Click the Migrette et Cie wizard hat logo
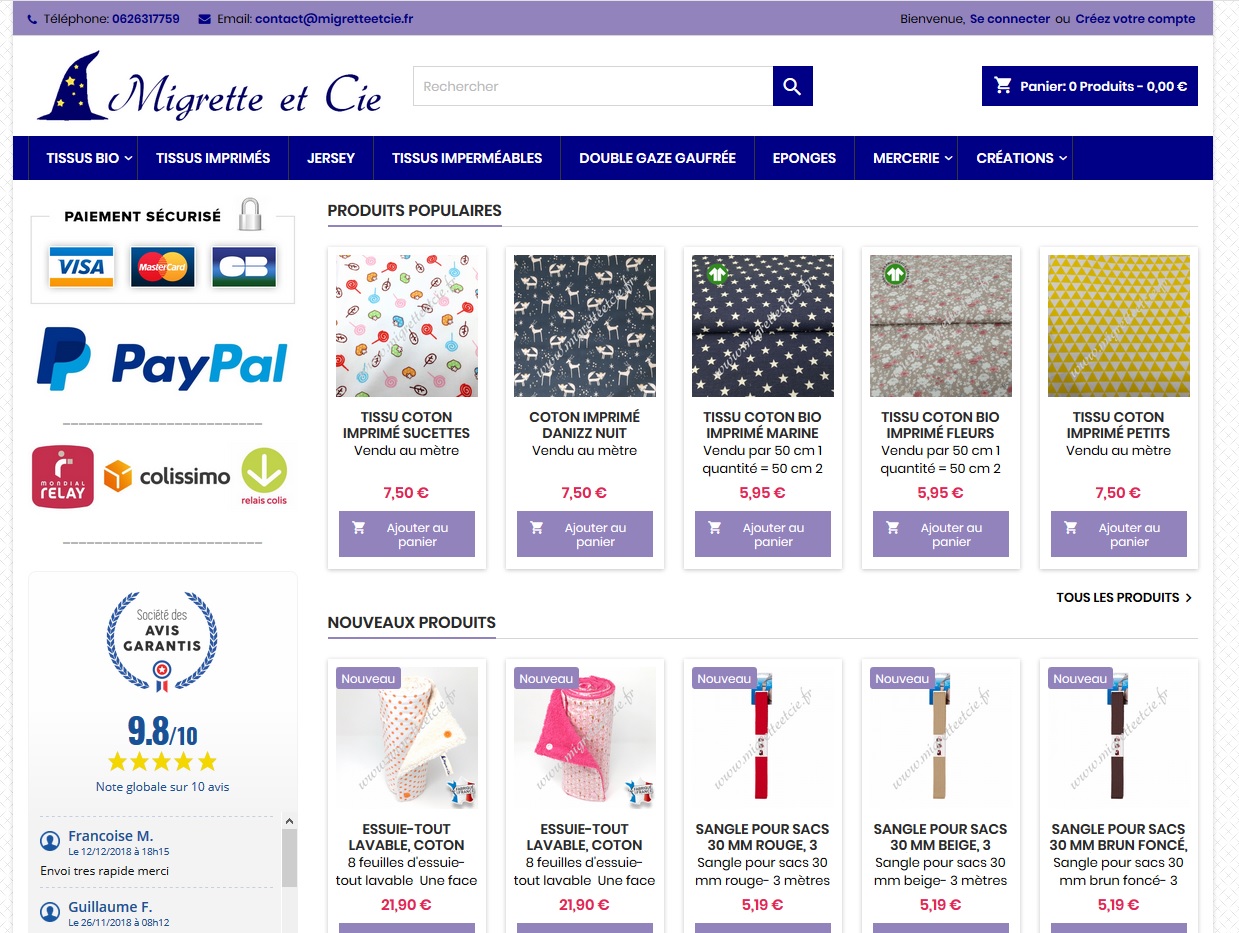Viewport: 1239px width, 933px height. (x=210, y=87)
